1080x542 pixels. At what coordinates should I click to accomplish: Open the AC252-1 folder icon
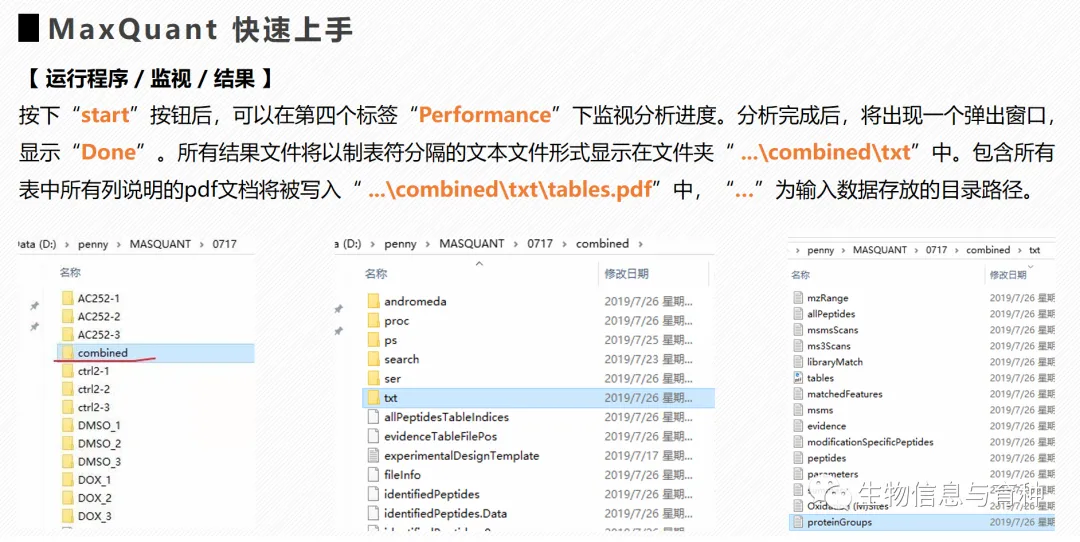click(68, 298)
